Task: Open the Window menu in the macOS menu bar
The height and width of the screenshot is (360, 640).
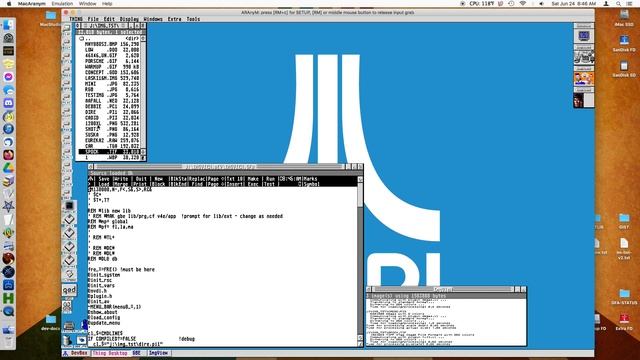Action: [x=87, y=4]
